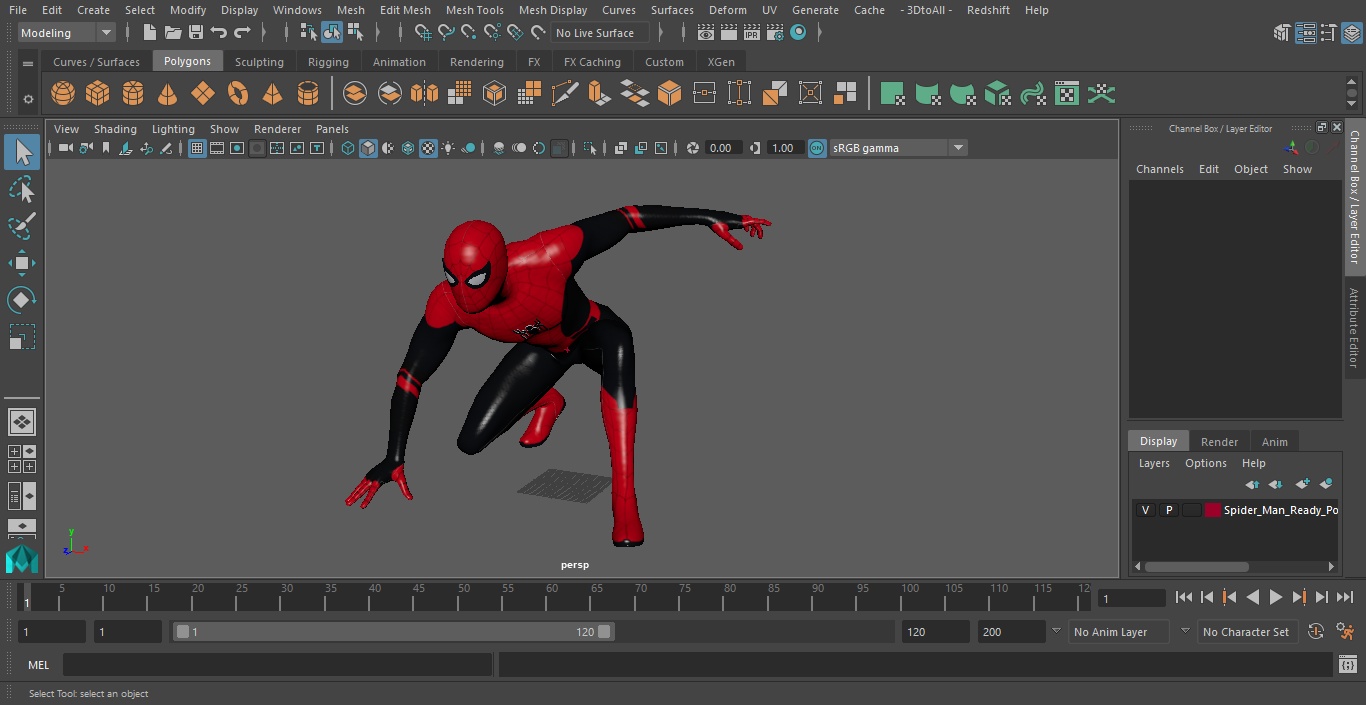Open the Redshift menu
This screenshot has width=1366, height=705.
coord(988,10)
